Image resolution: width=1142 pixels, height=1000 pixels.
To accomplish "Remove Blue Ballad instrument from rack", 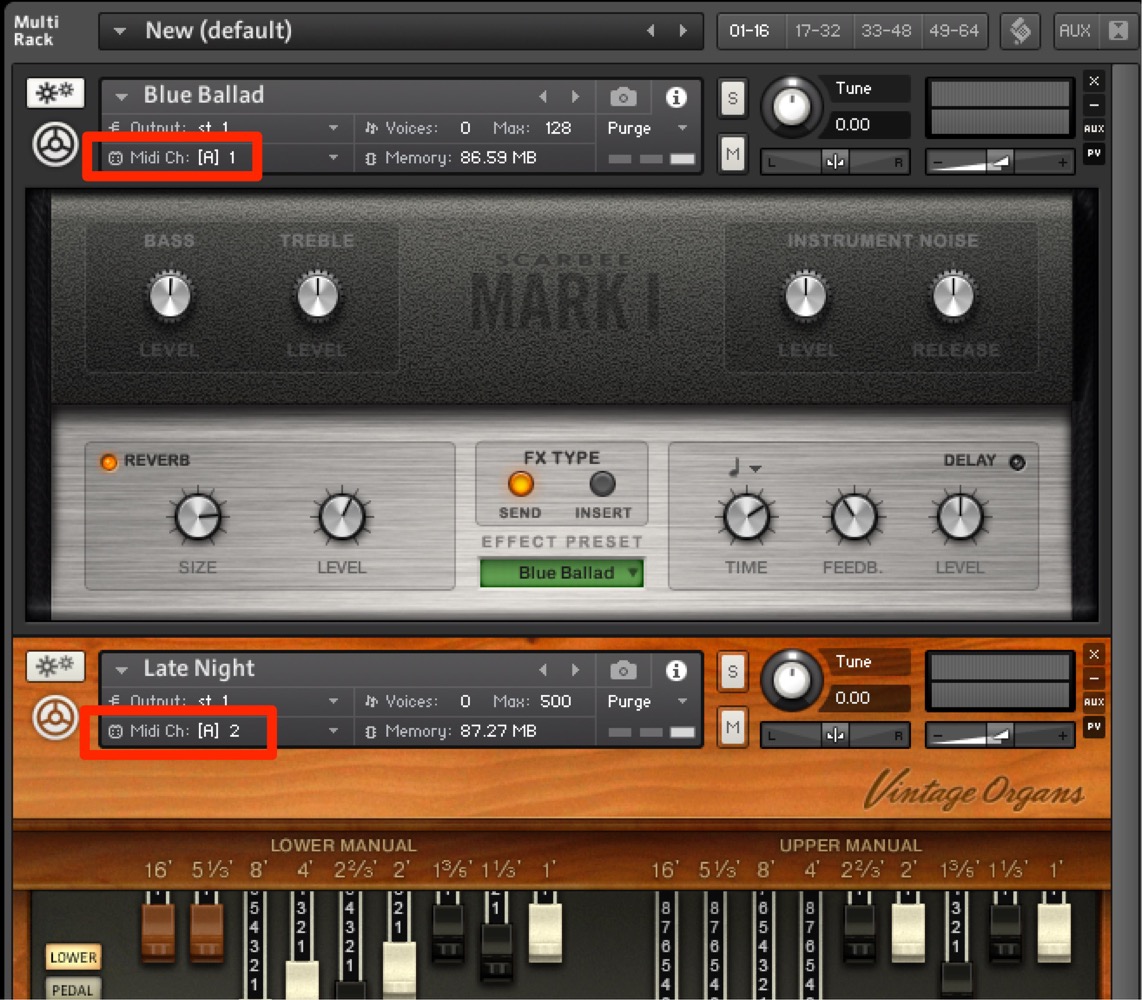I will [1094, 81].
